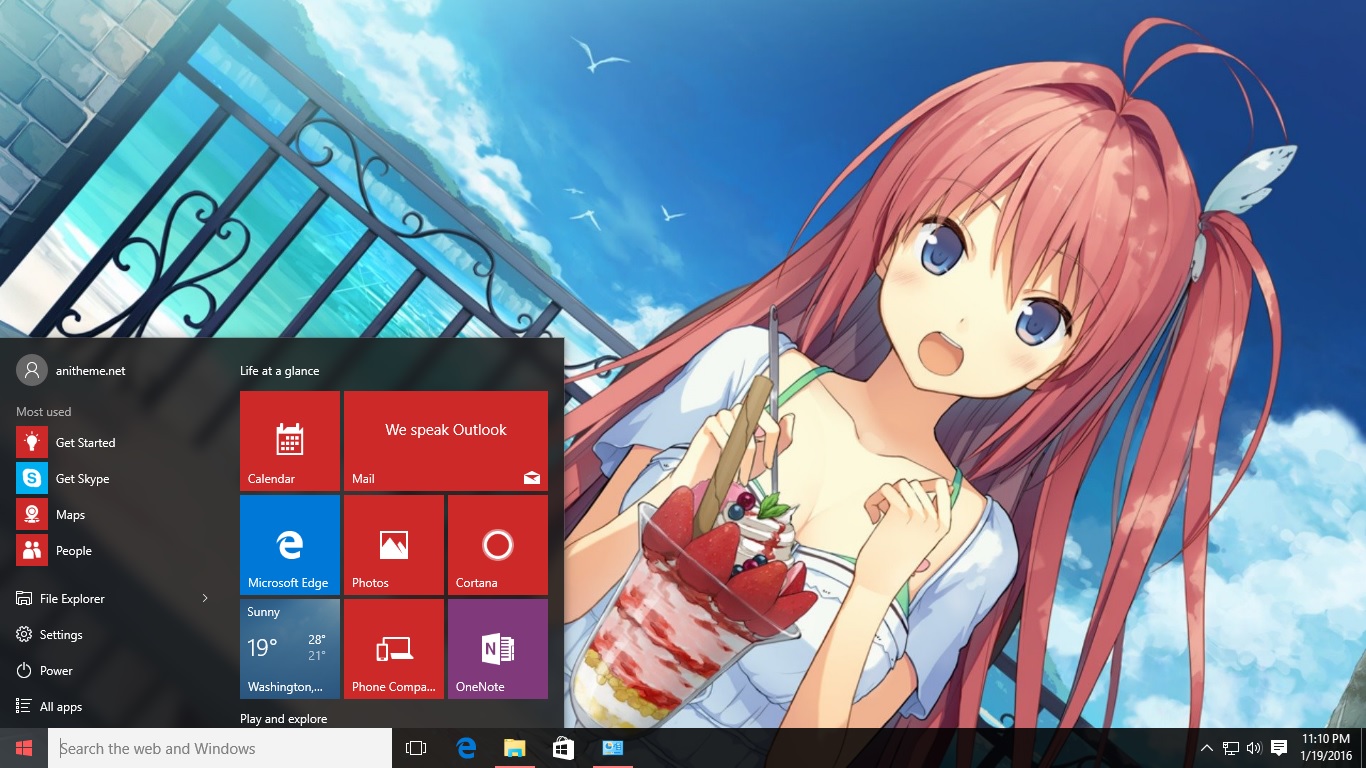This screenshot has width=1366, height=768.
Task: Open Task View on the taskbar
Action: 416,748
